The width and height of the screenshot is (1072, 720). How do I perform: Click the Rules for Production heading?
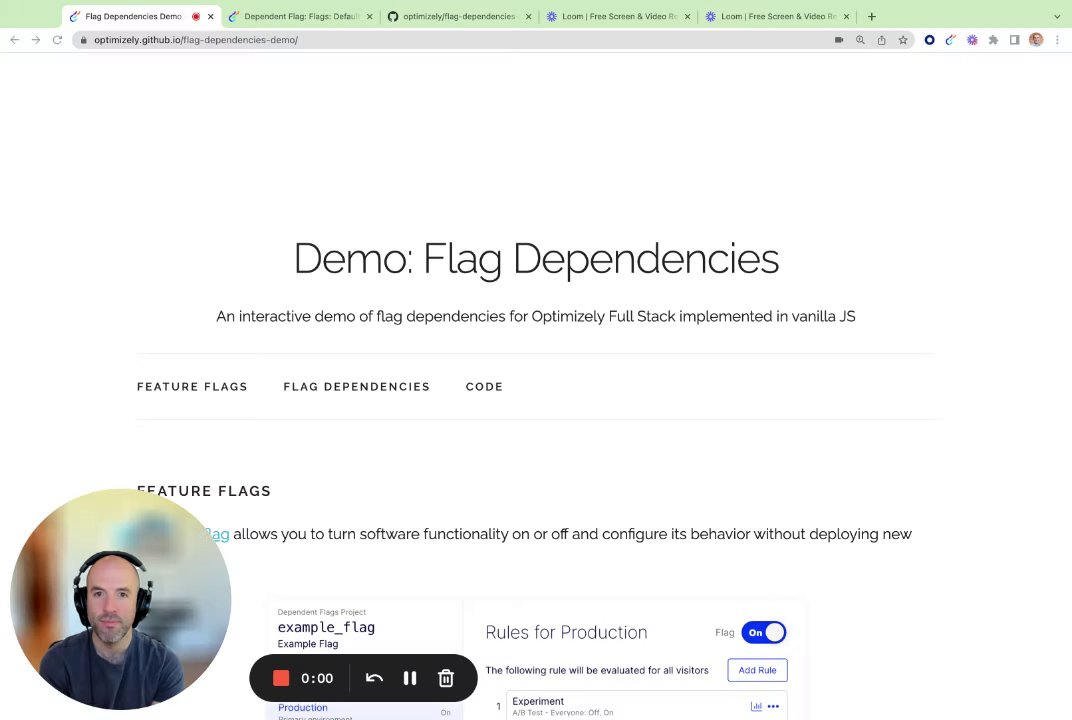[x=566, y=632]
